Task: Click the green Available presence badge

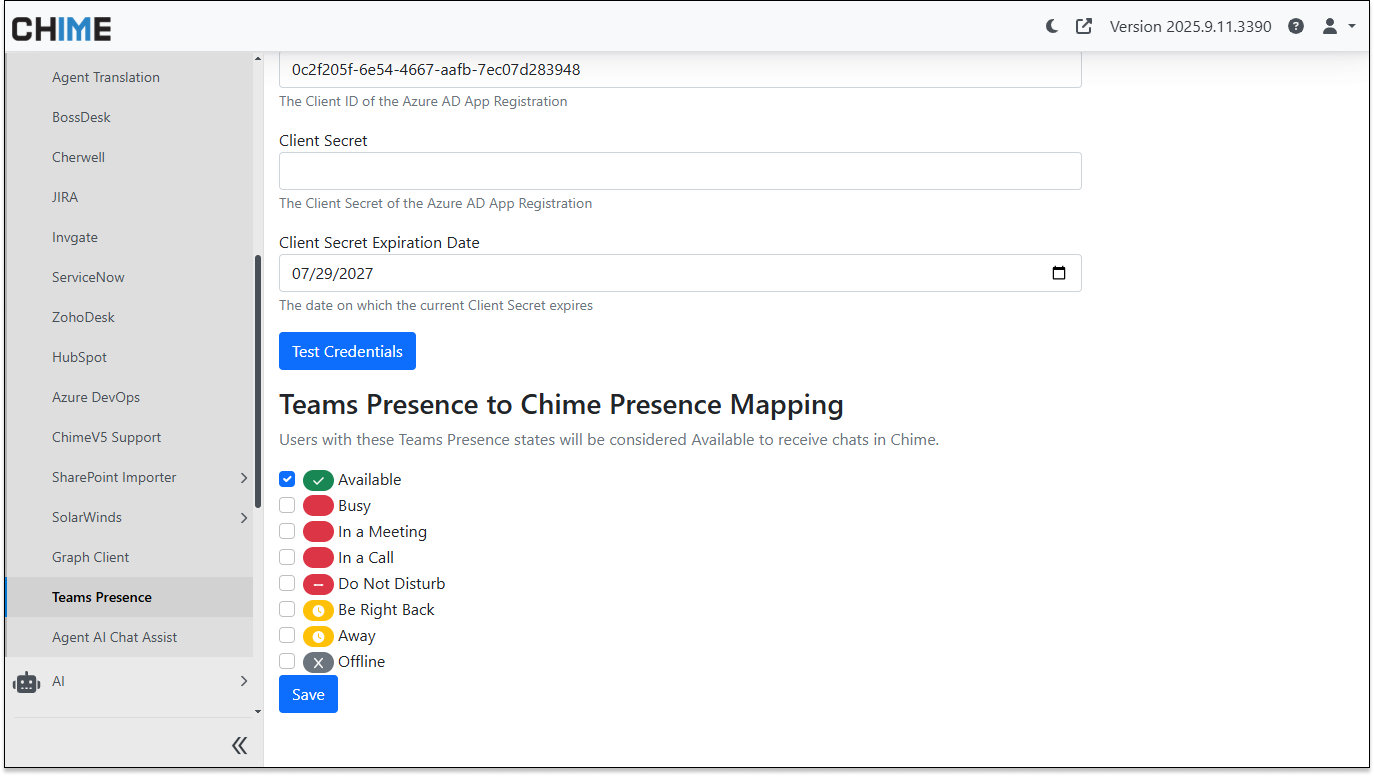Action: tap(318, 480)
